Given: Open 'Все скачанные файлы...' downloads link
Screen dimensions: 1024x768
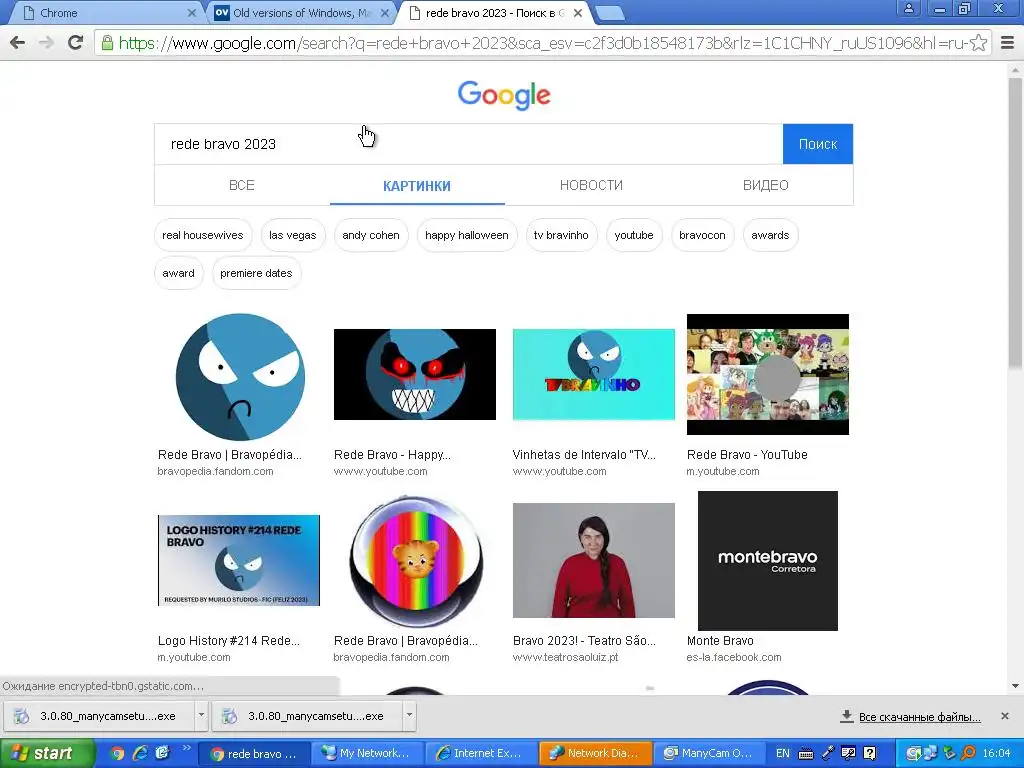Looking at the screenshot, I should tap(920, 716).
